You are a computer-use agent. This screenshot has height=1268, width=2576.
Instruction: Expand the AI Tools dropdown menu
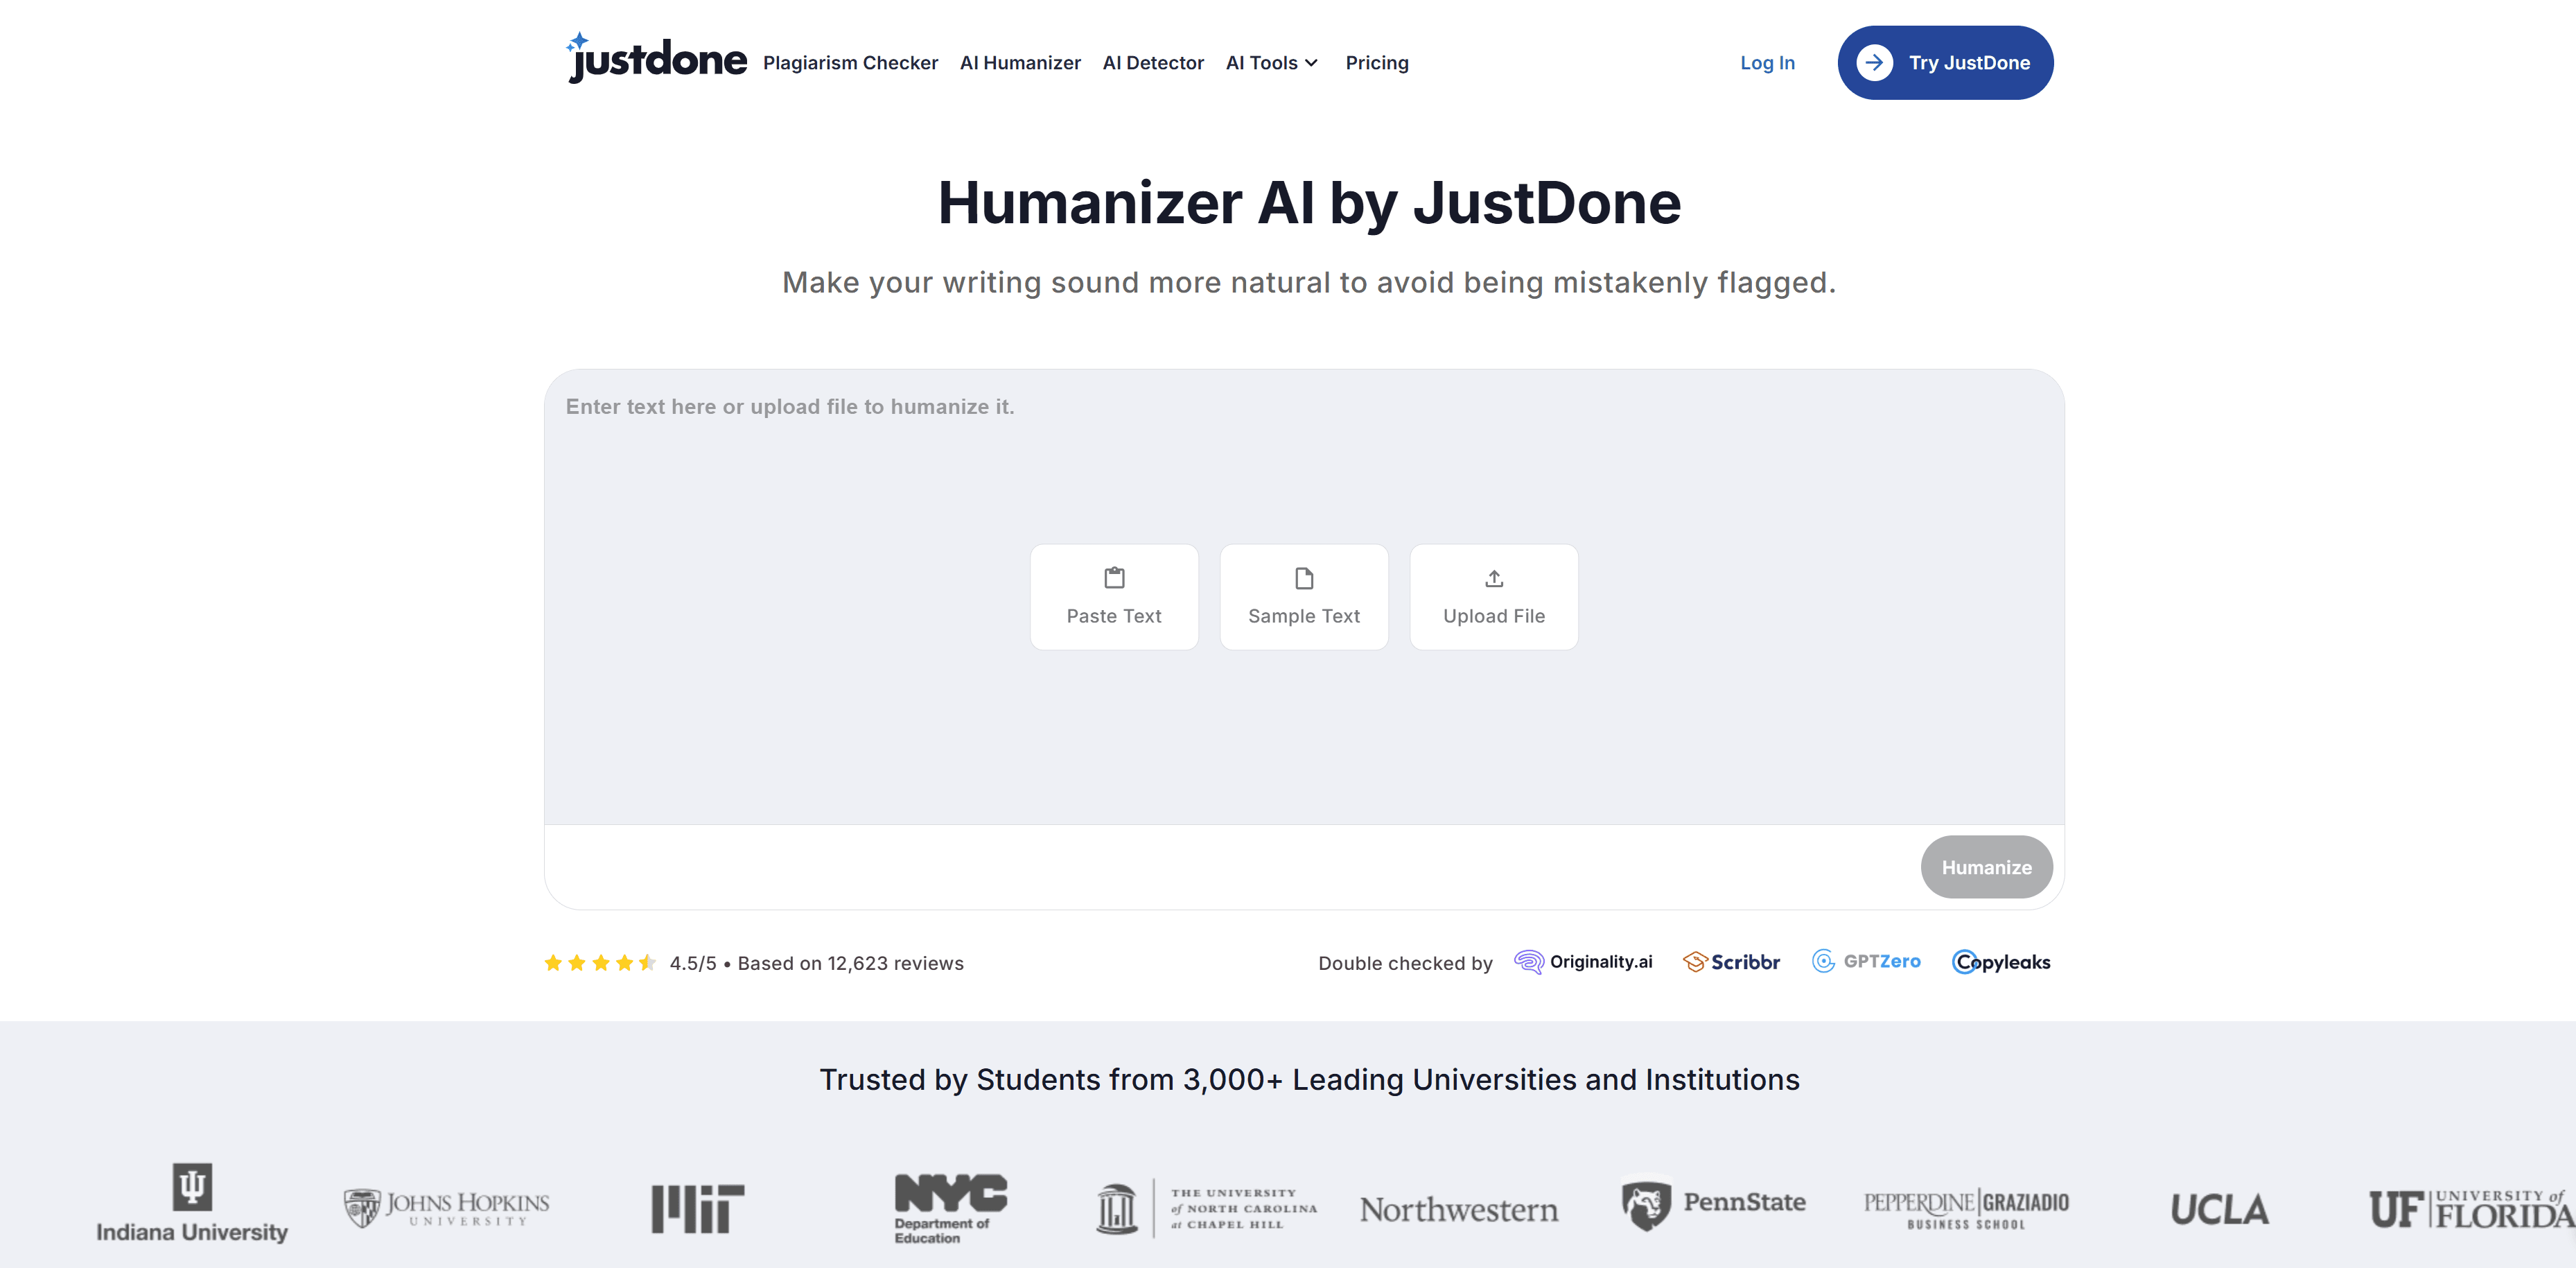(1272, 63)
